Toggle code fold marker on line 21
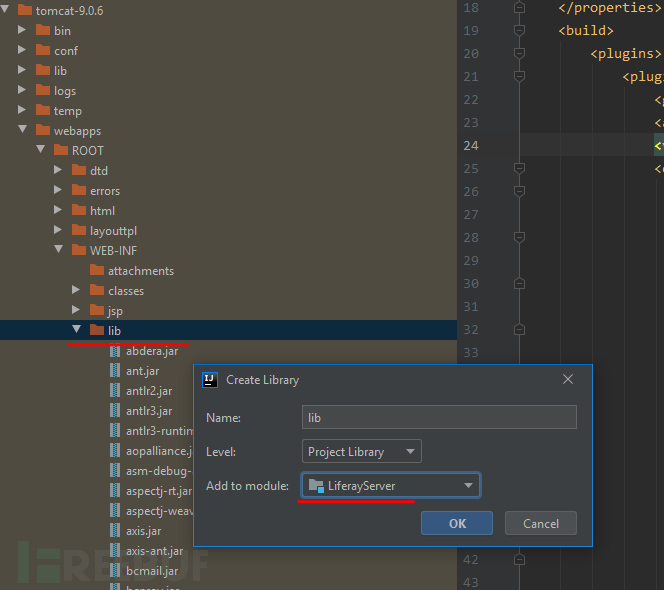 pyautogui.click(x=519, y=76)
